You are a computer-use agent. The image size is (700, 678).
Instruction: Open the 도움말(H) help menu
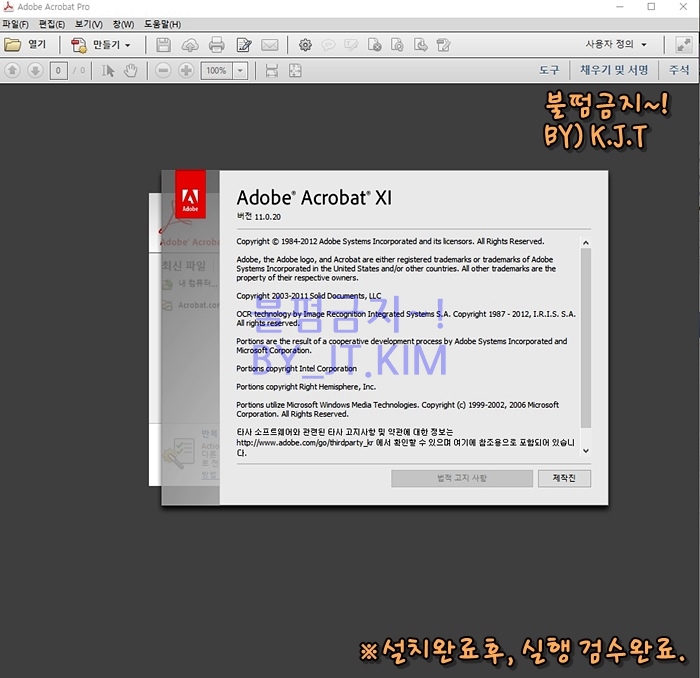pyautogui.click(x=162, y=24)
